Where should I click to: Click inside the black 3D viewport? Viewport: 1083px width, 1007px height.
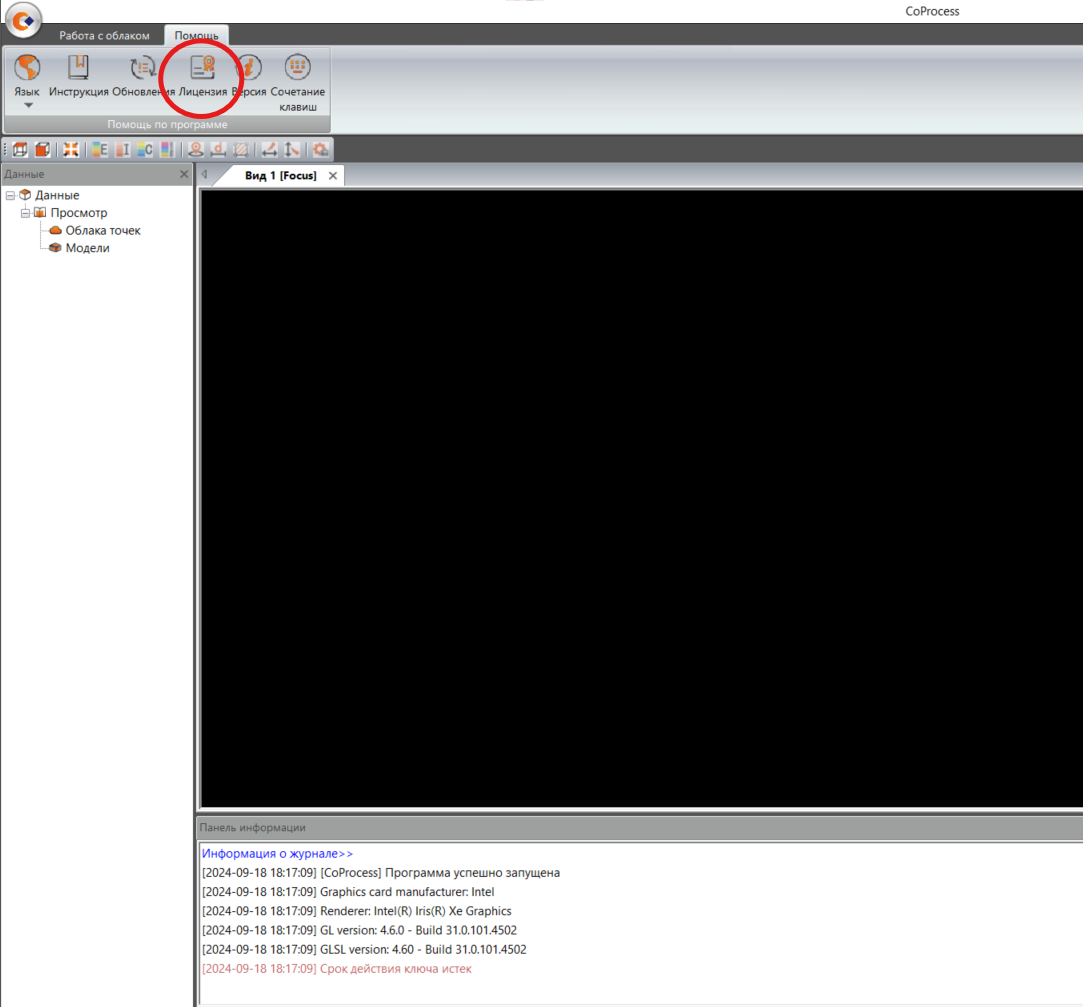click(641, 498)
